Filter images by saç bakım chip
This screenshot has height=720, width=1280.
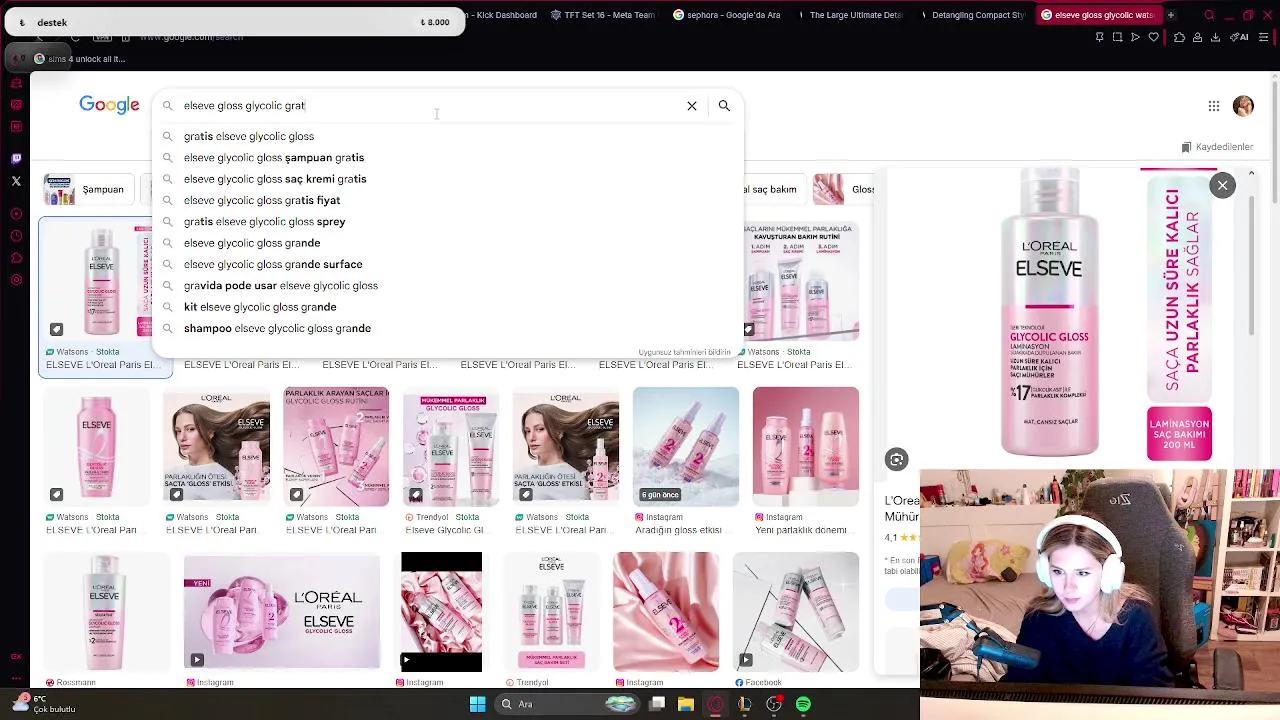click(774, 189)
